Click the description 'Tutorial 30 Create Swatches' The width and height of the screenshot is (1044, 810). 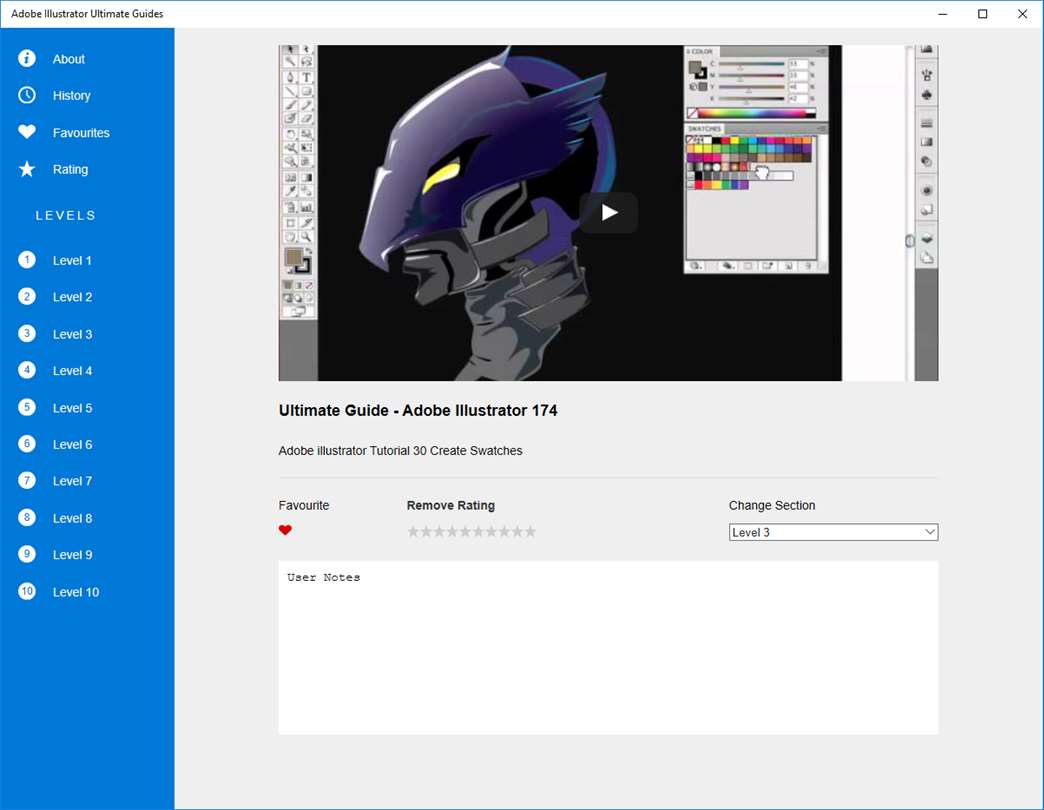(x=446, y=451)
